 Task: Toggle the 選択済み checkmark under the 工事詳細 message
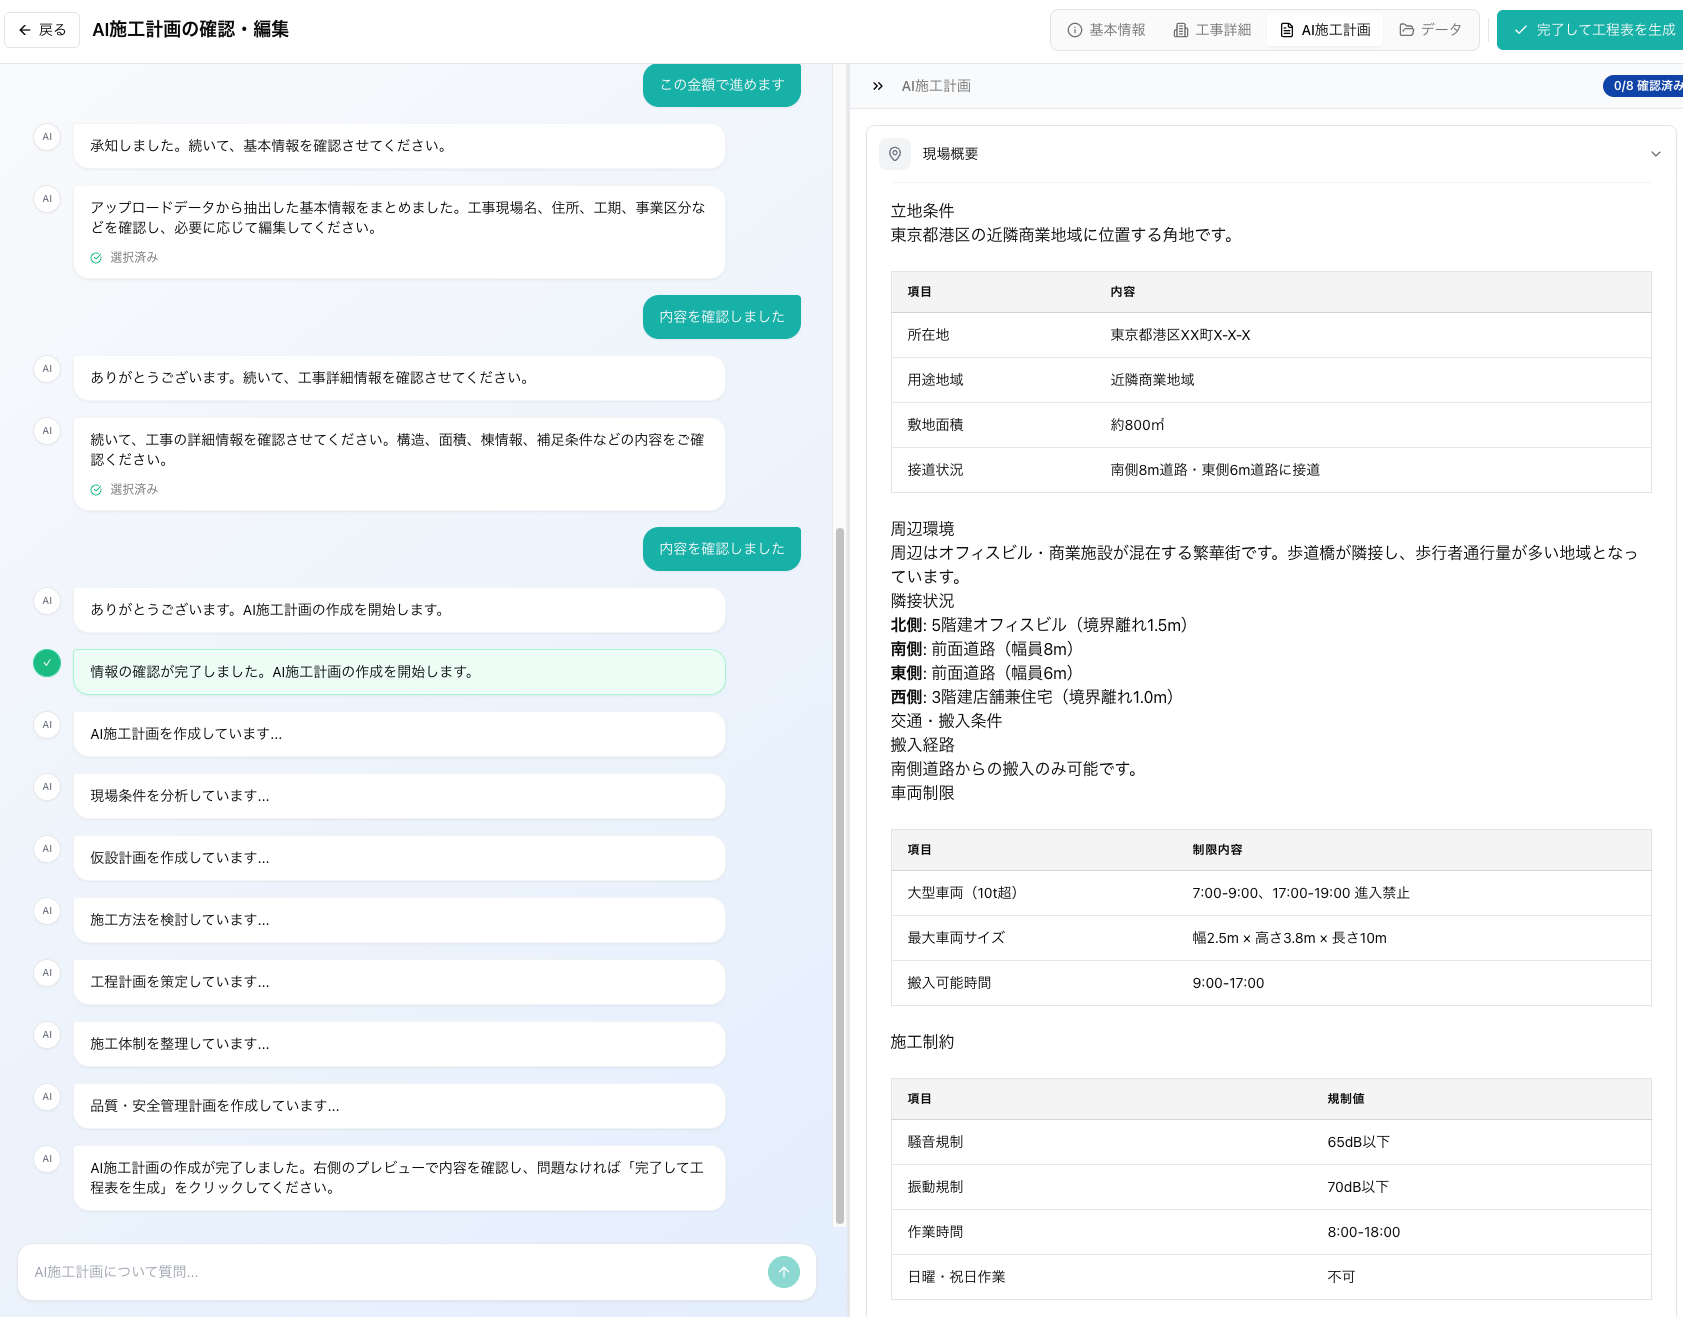coord(96,489)
